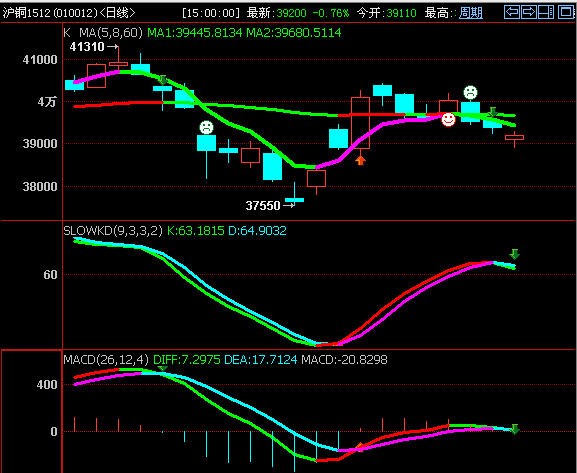The image size is (577, 473).
Task: Click the left arrow navigation icon
Action: [512, 12]
